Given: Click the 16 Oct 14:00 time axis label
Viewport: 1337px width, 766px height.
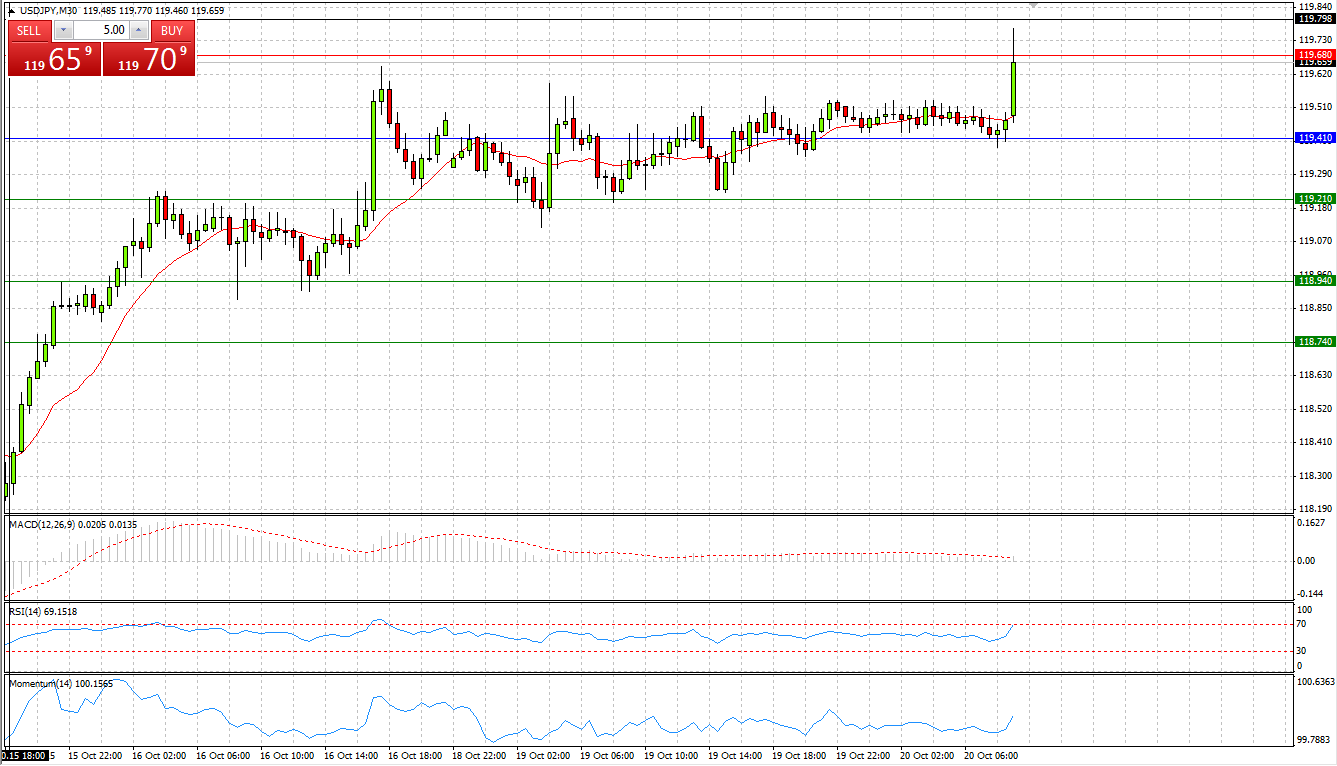Looking at the screenshot, I should (x=351, y=756).
